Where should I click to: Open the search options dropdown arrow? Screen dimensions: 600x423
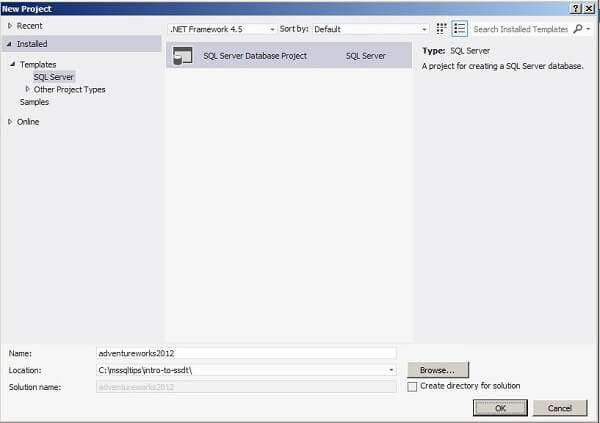588,29
